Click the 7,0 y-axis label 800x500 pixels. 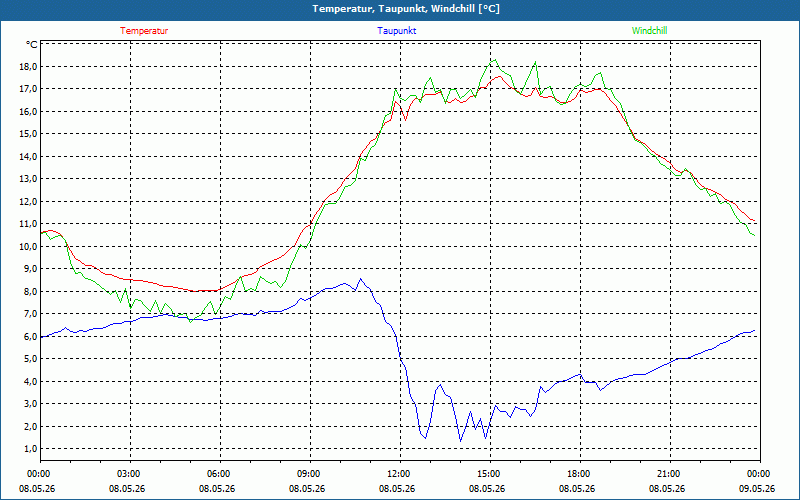click(31, 314)
